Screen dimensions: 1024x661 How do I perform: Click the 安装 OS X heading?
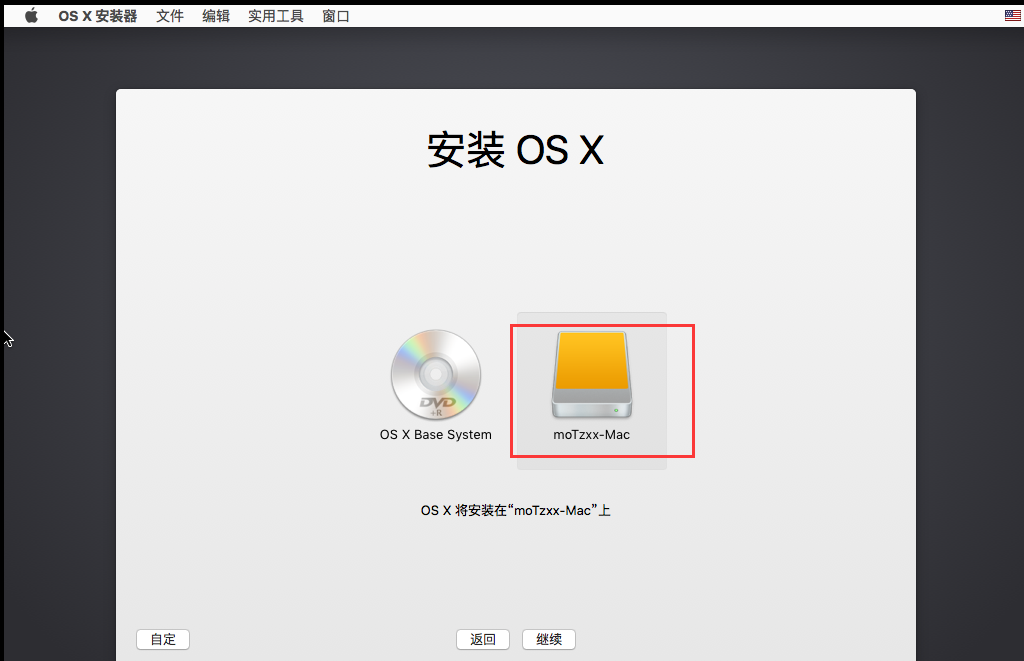click(x=515, y=150)
